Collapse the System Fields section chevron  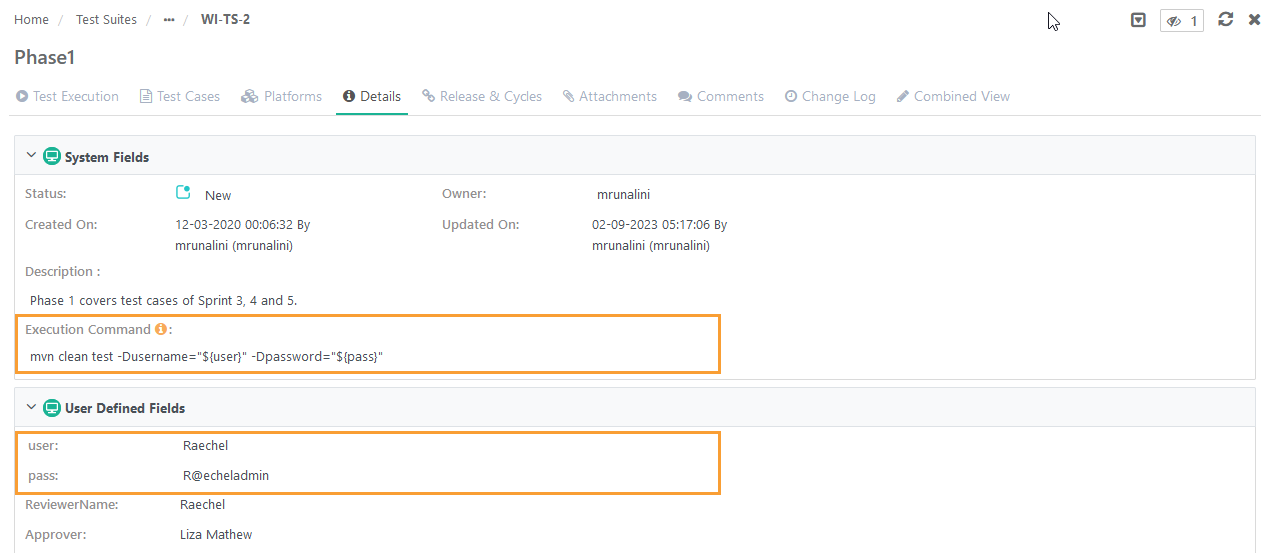(31, 156)
